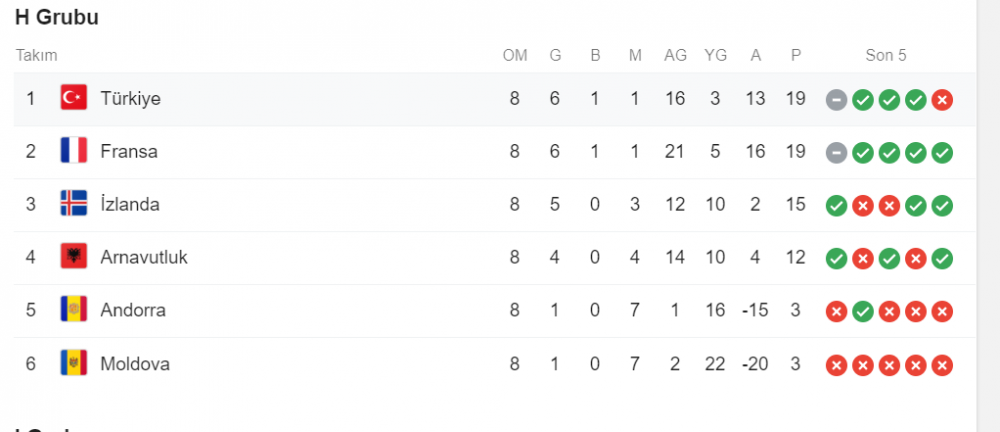Select the Arnavutluk team name
Screen dimensions: 1000x432
[144, 257]
